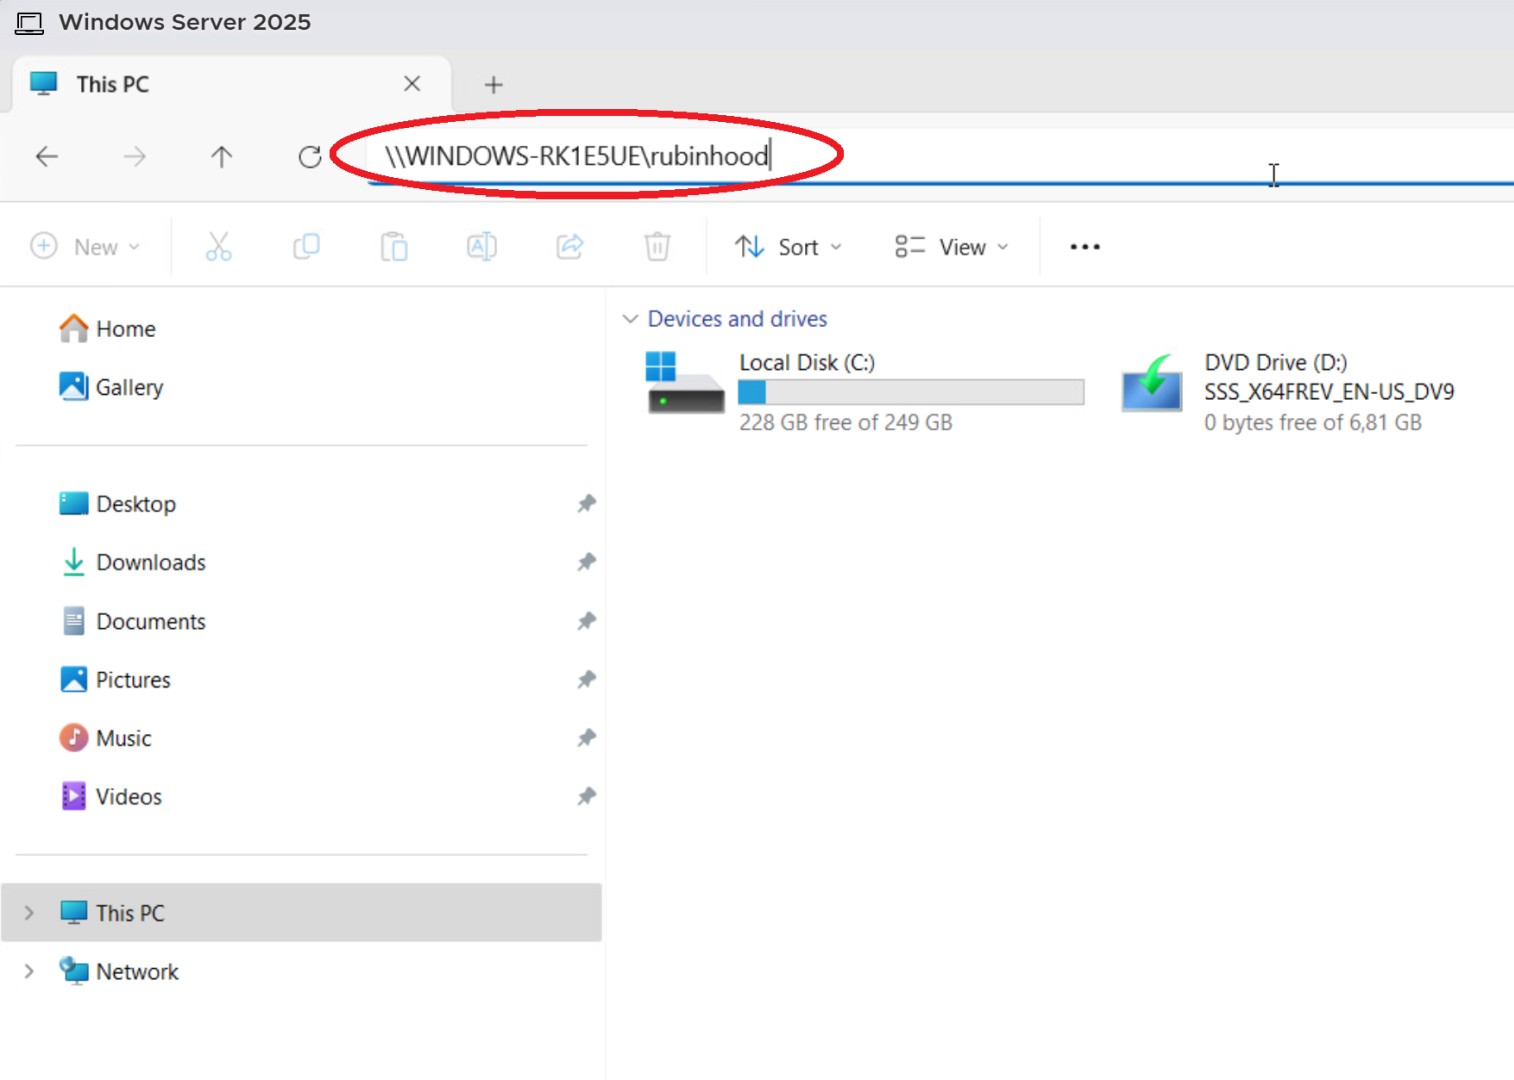This screenshot has height=1080, width=1514.
Task: Close the This PC tab
Action: pyautogui.click(x=412, y=84)
